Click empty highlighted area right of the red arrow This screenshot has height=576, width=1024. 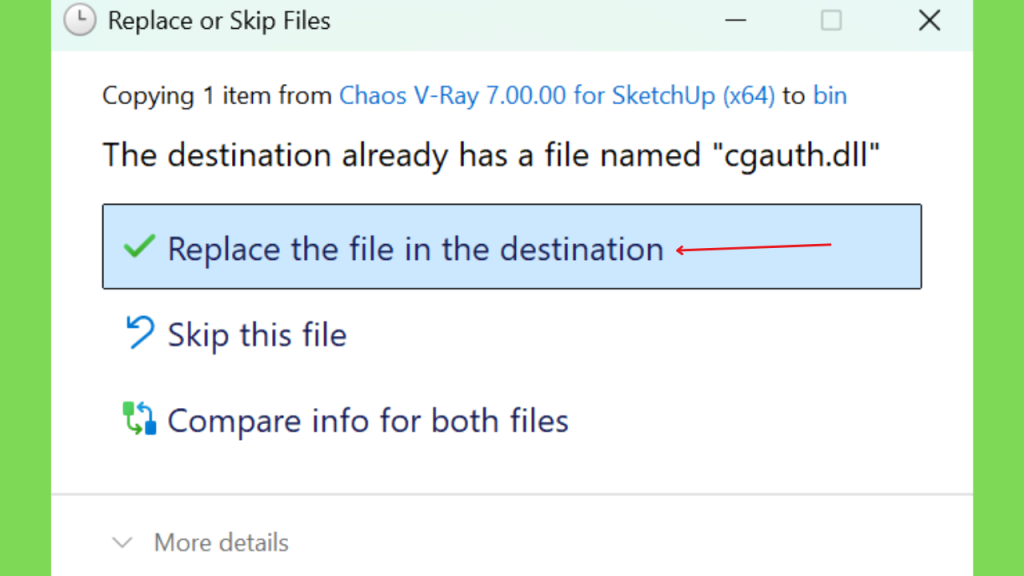875,246
